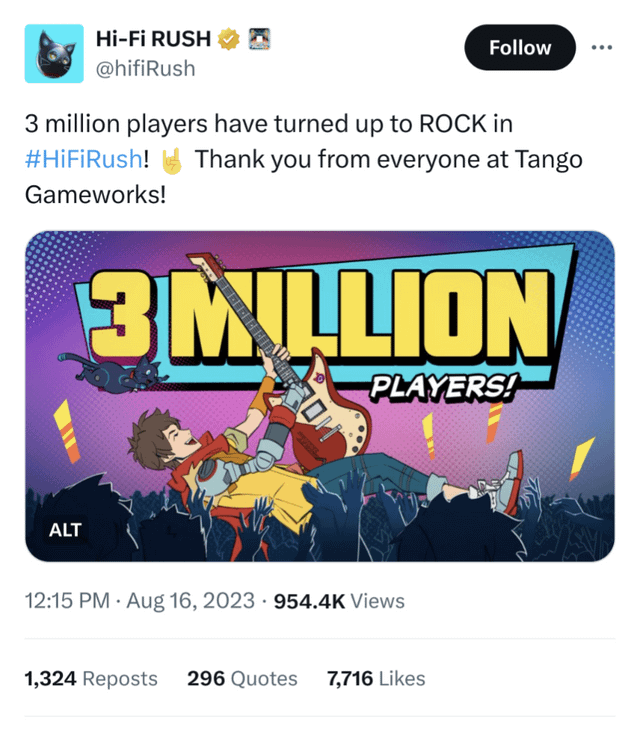
Task: Click the affiliate badge next to verified checkmark
Action: coord(259,39)
